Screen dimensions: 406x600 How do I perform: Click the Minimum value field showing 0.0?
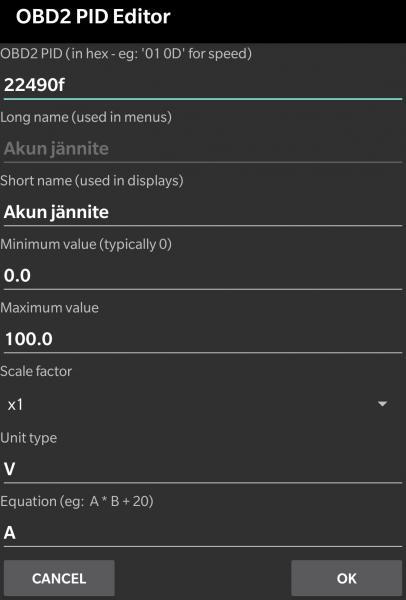tap(203, 276)
